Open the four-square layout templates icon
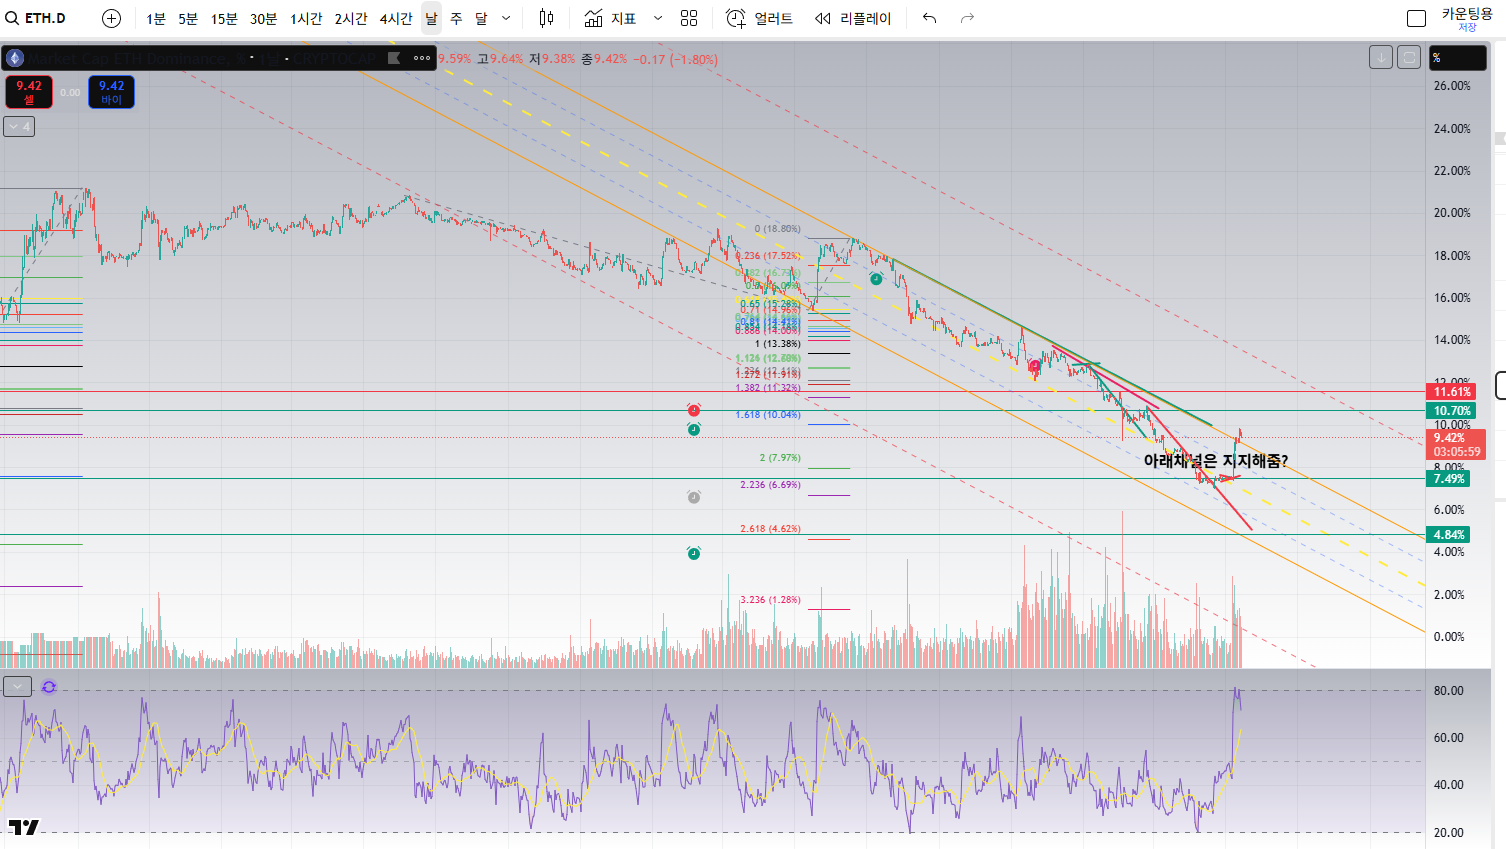1506x849 pixels. coord(689,18)
